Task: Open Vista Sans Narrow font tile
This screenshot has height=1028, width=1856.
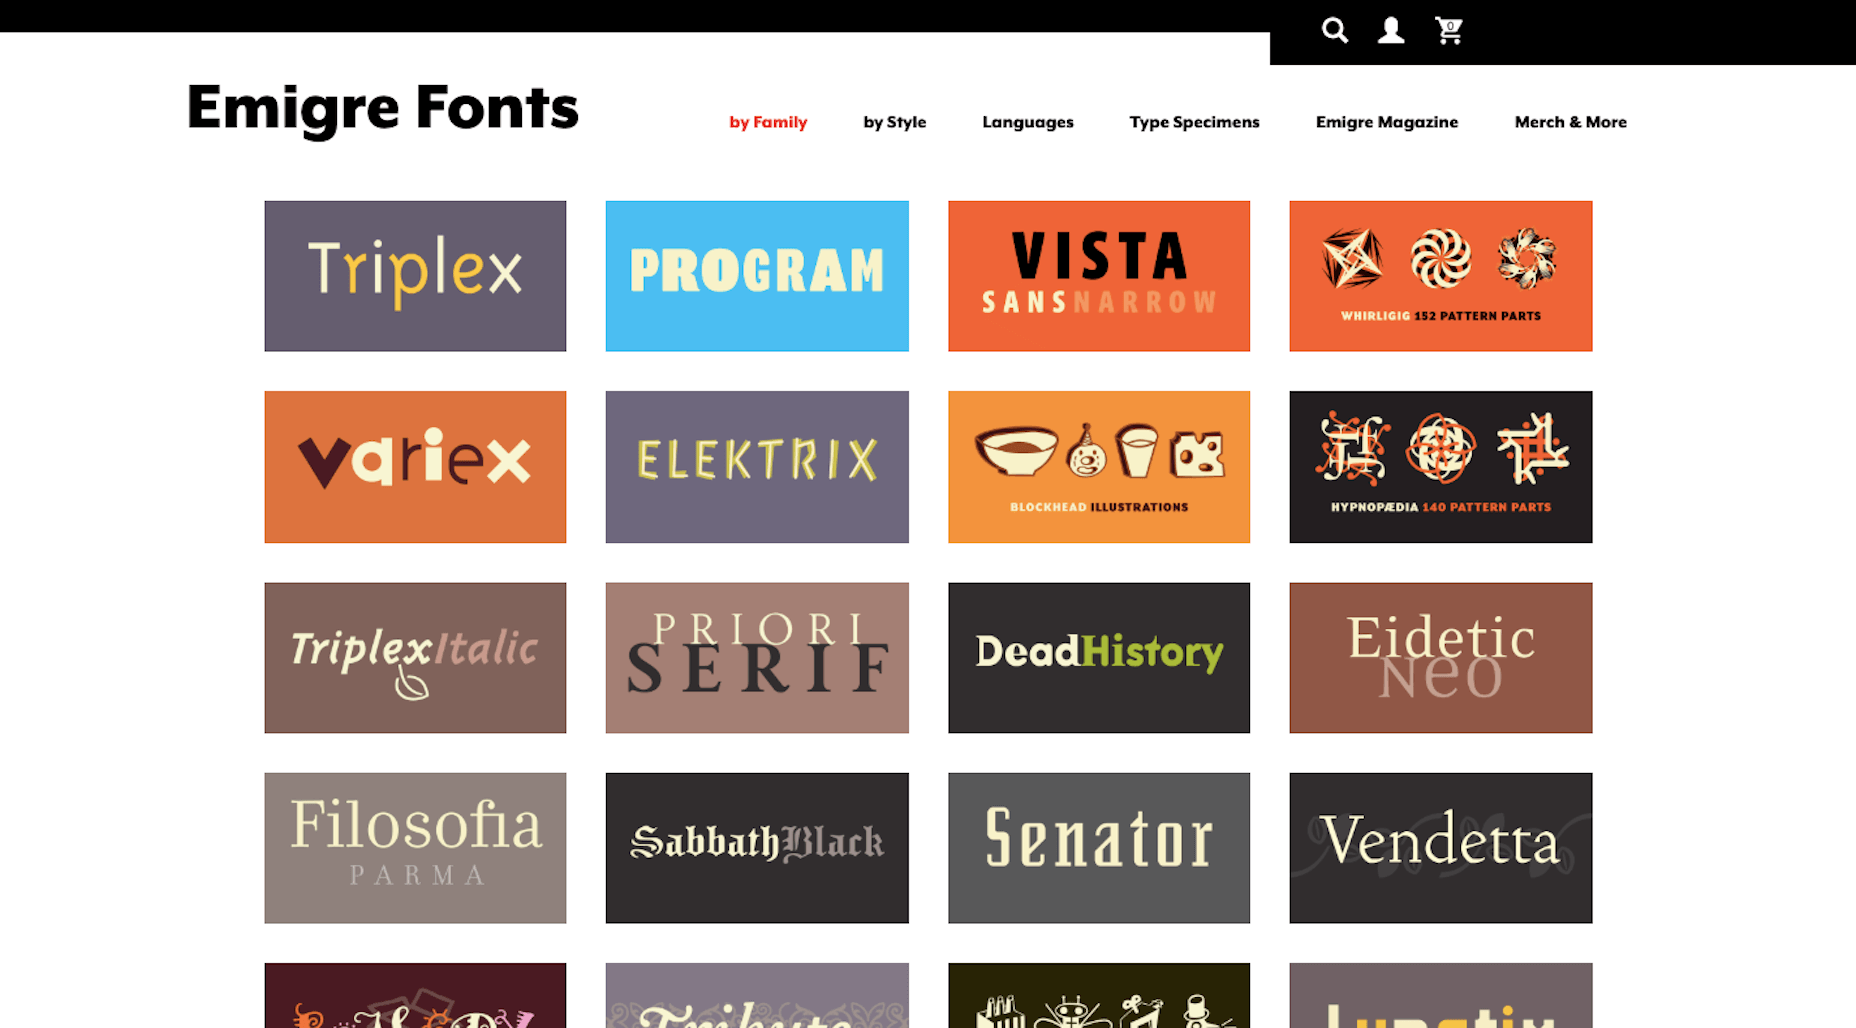Action: pyautogui.click(x=1098, y=276)
